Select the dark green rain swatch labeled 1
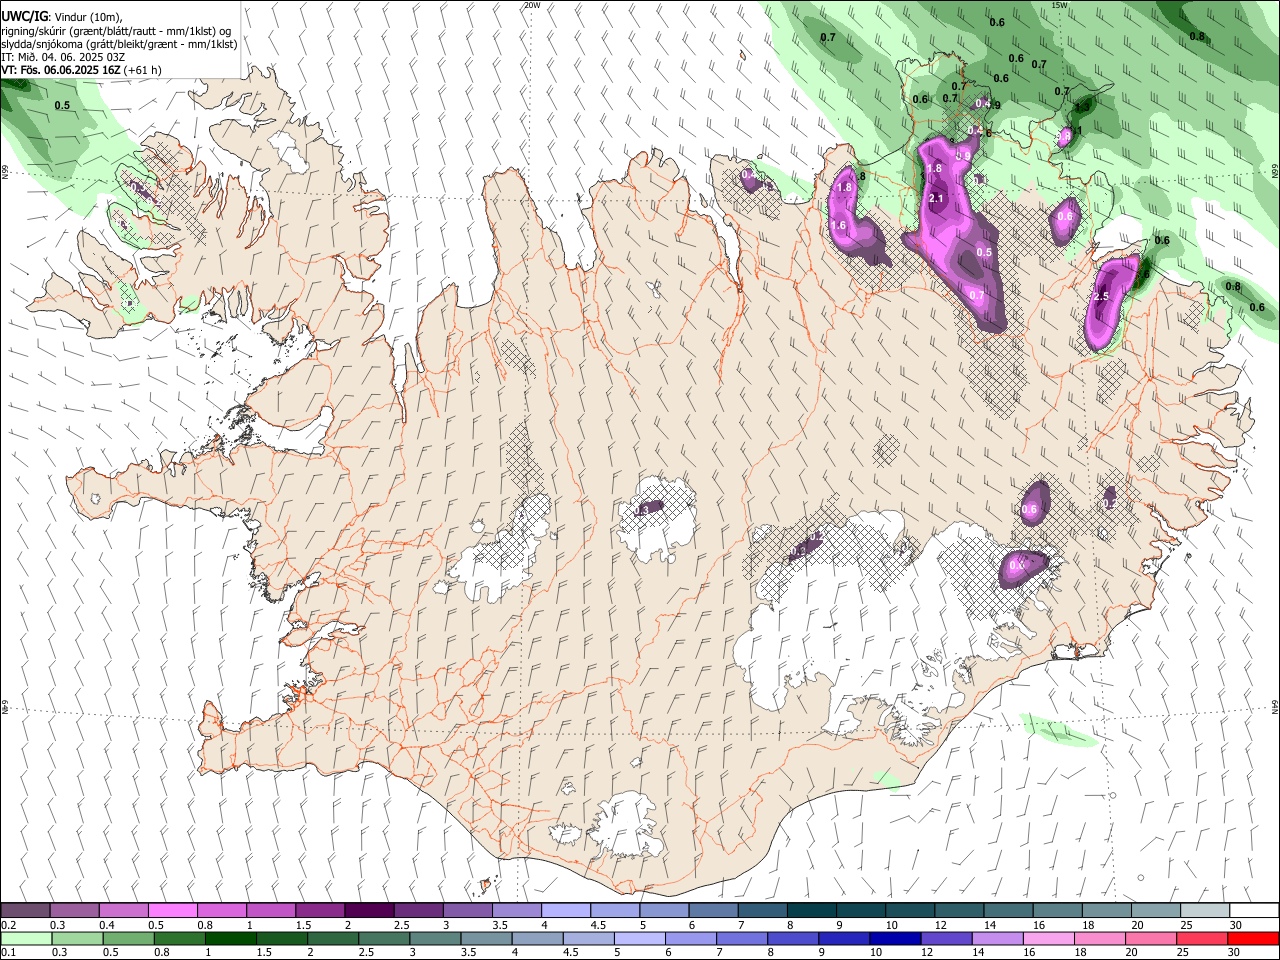Viewport: 1280px width, 960px height. pyautogui.click(x=230, y=938)
